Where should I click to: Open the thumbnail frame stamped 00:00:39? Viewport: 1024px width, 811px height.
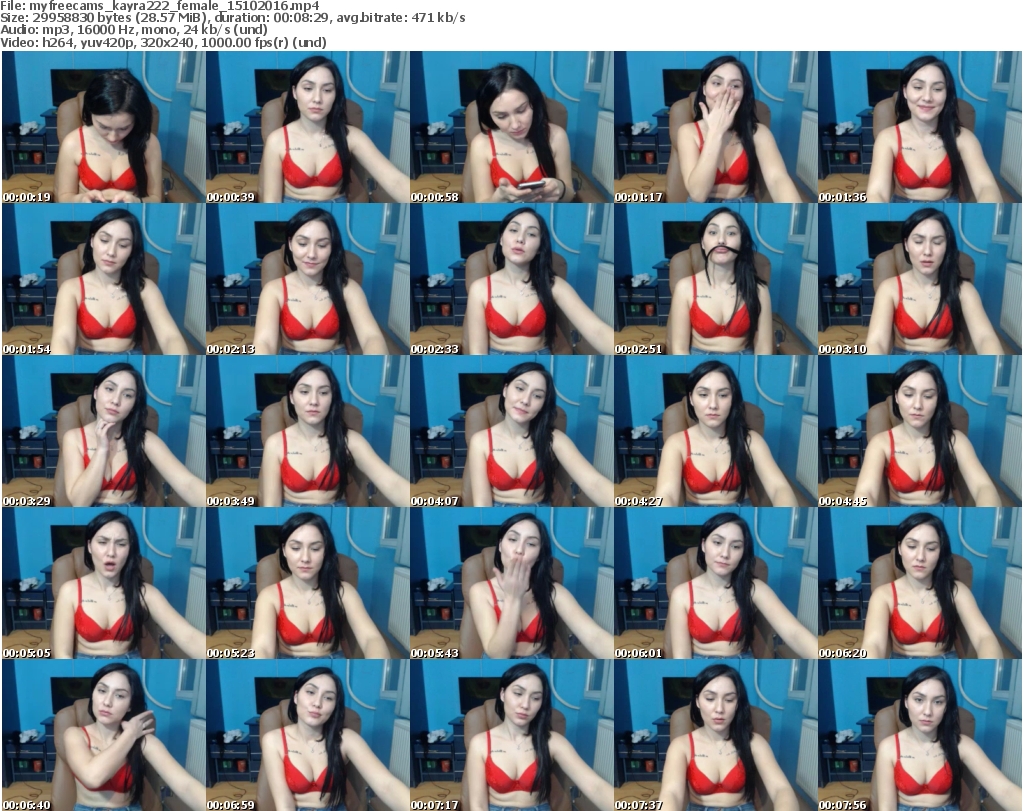[308, 127]
